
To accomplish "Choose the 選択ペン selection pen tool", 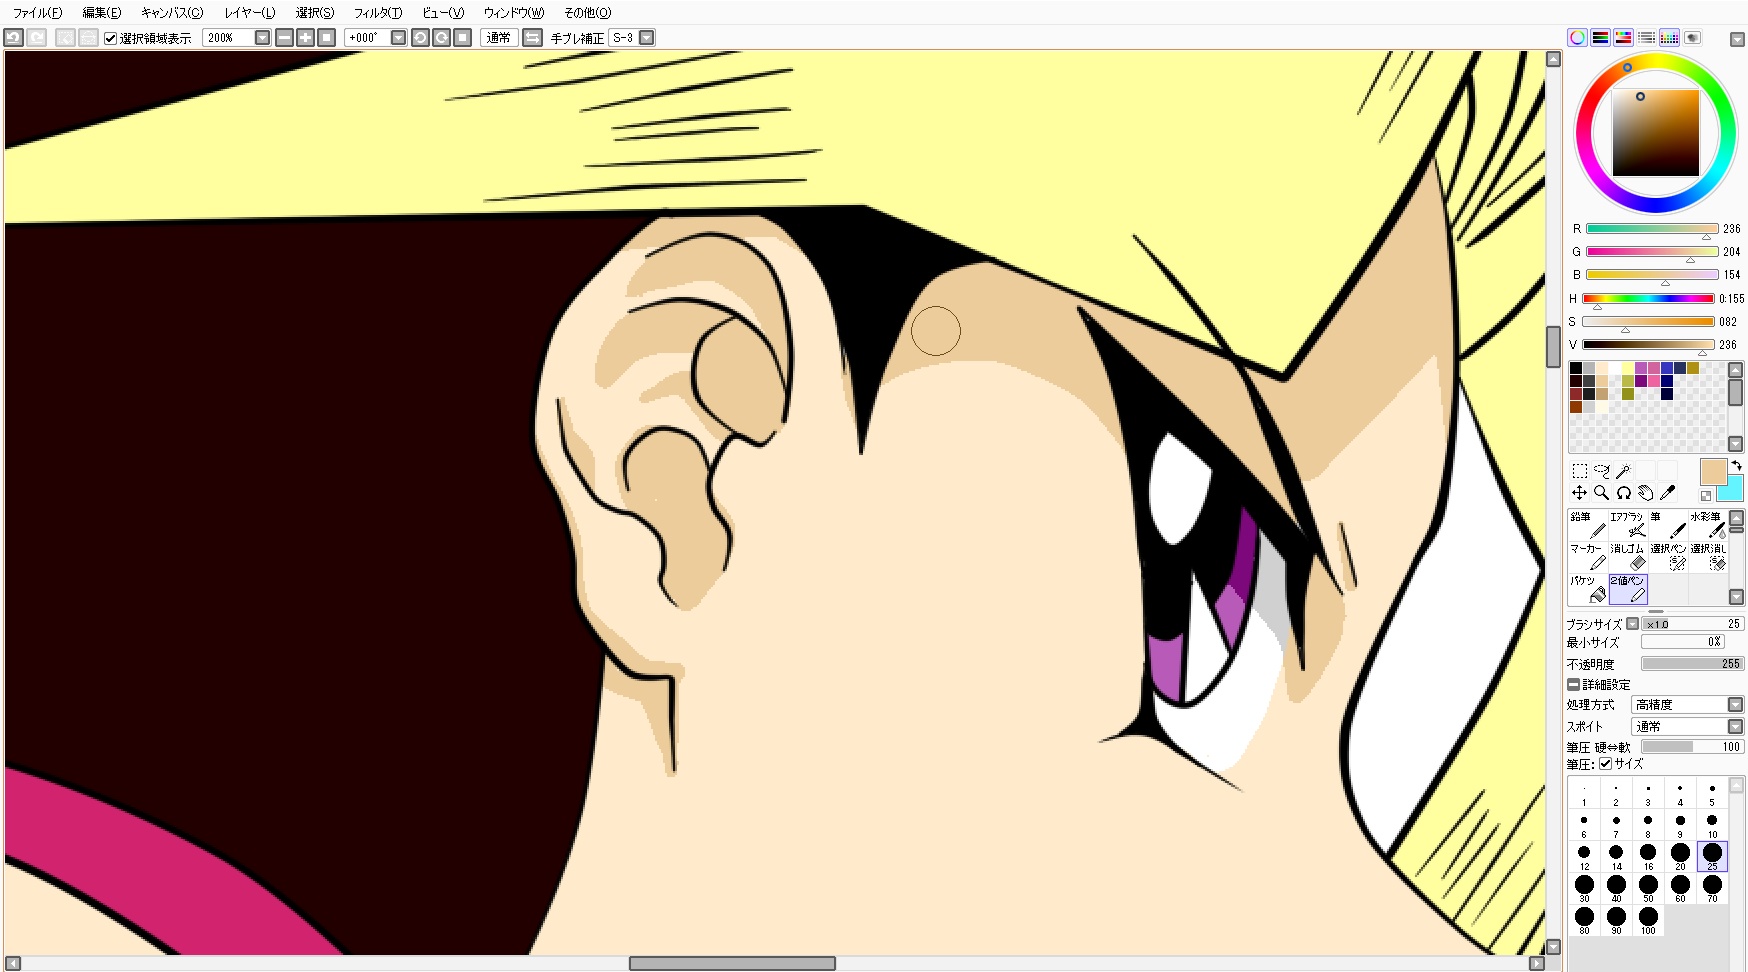I will pyautogui.click(x=1668, y=557).
